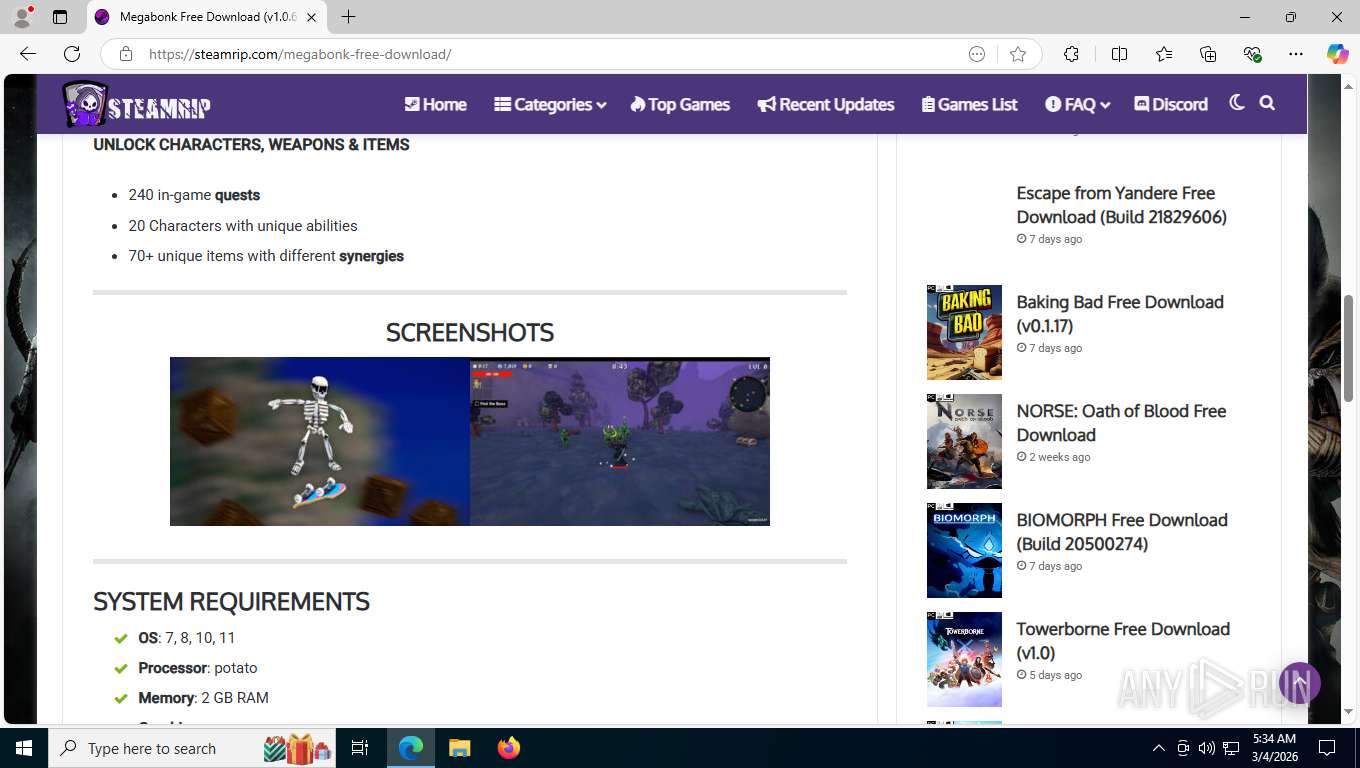The height and width of the screenshot is (768, 1360).
Task: Click the browser profile avatar
Action: coord(22,17)
